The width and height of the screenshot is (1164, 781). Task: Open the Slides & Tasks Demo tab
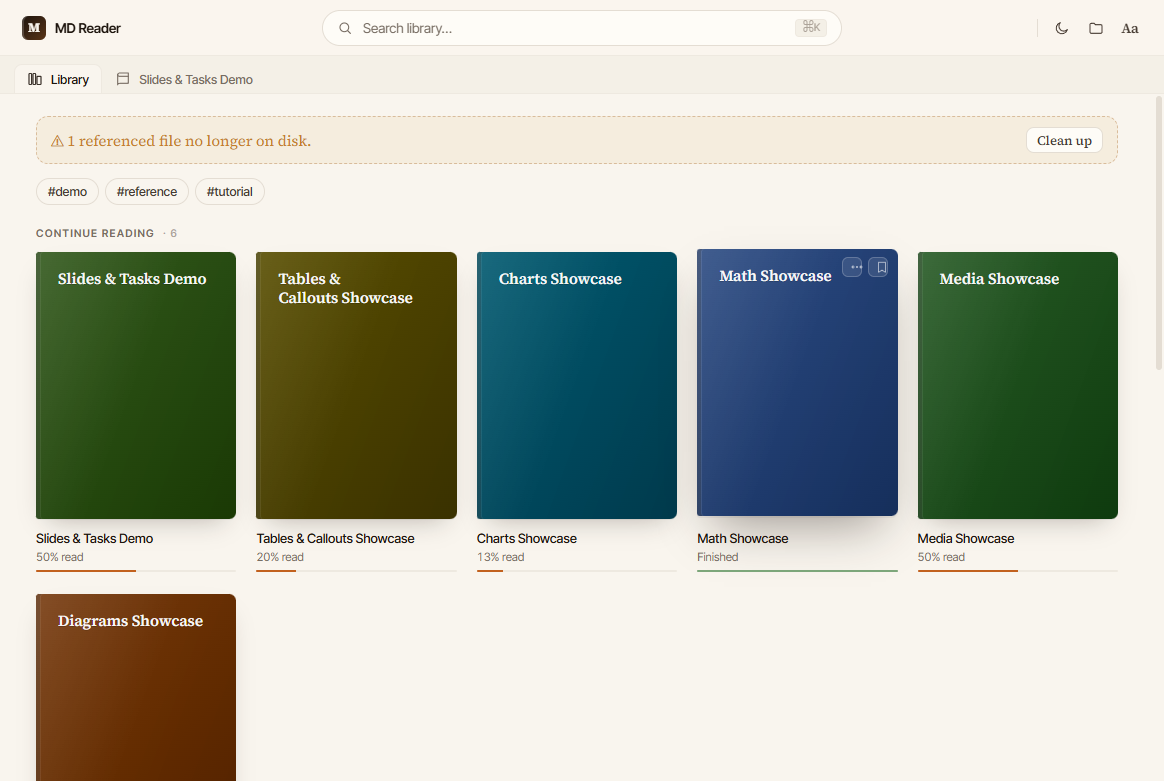(x=185, y=79)
